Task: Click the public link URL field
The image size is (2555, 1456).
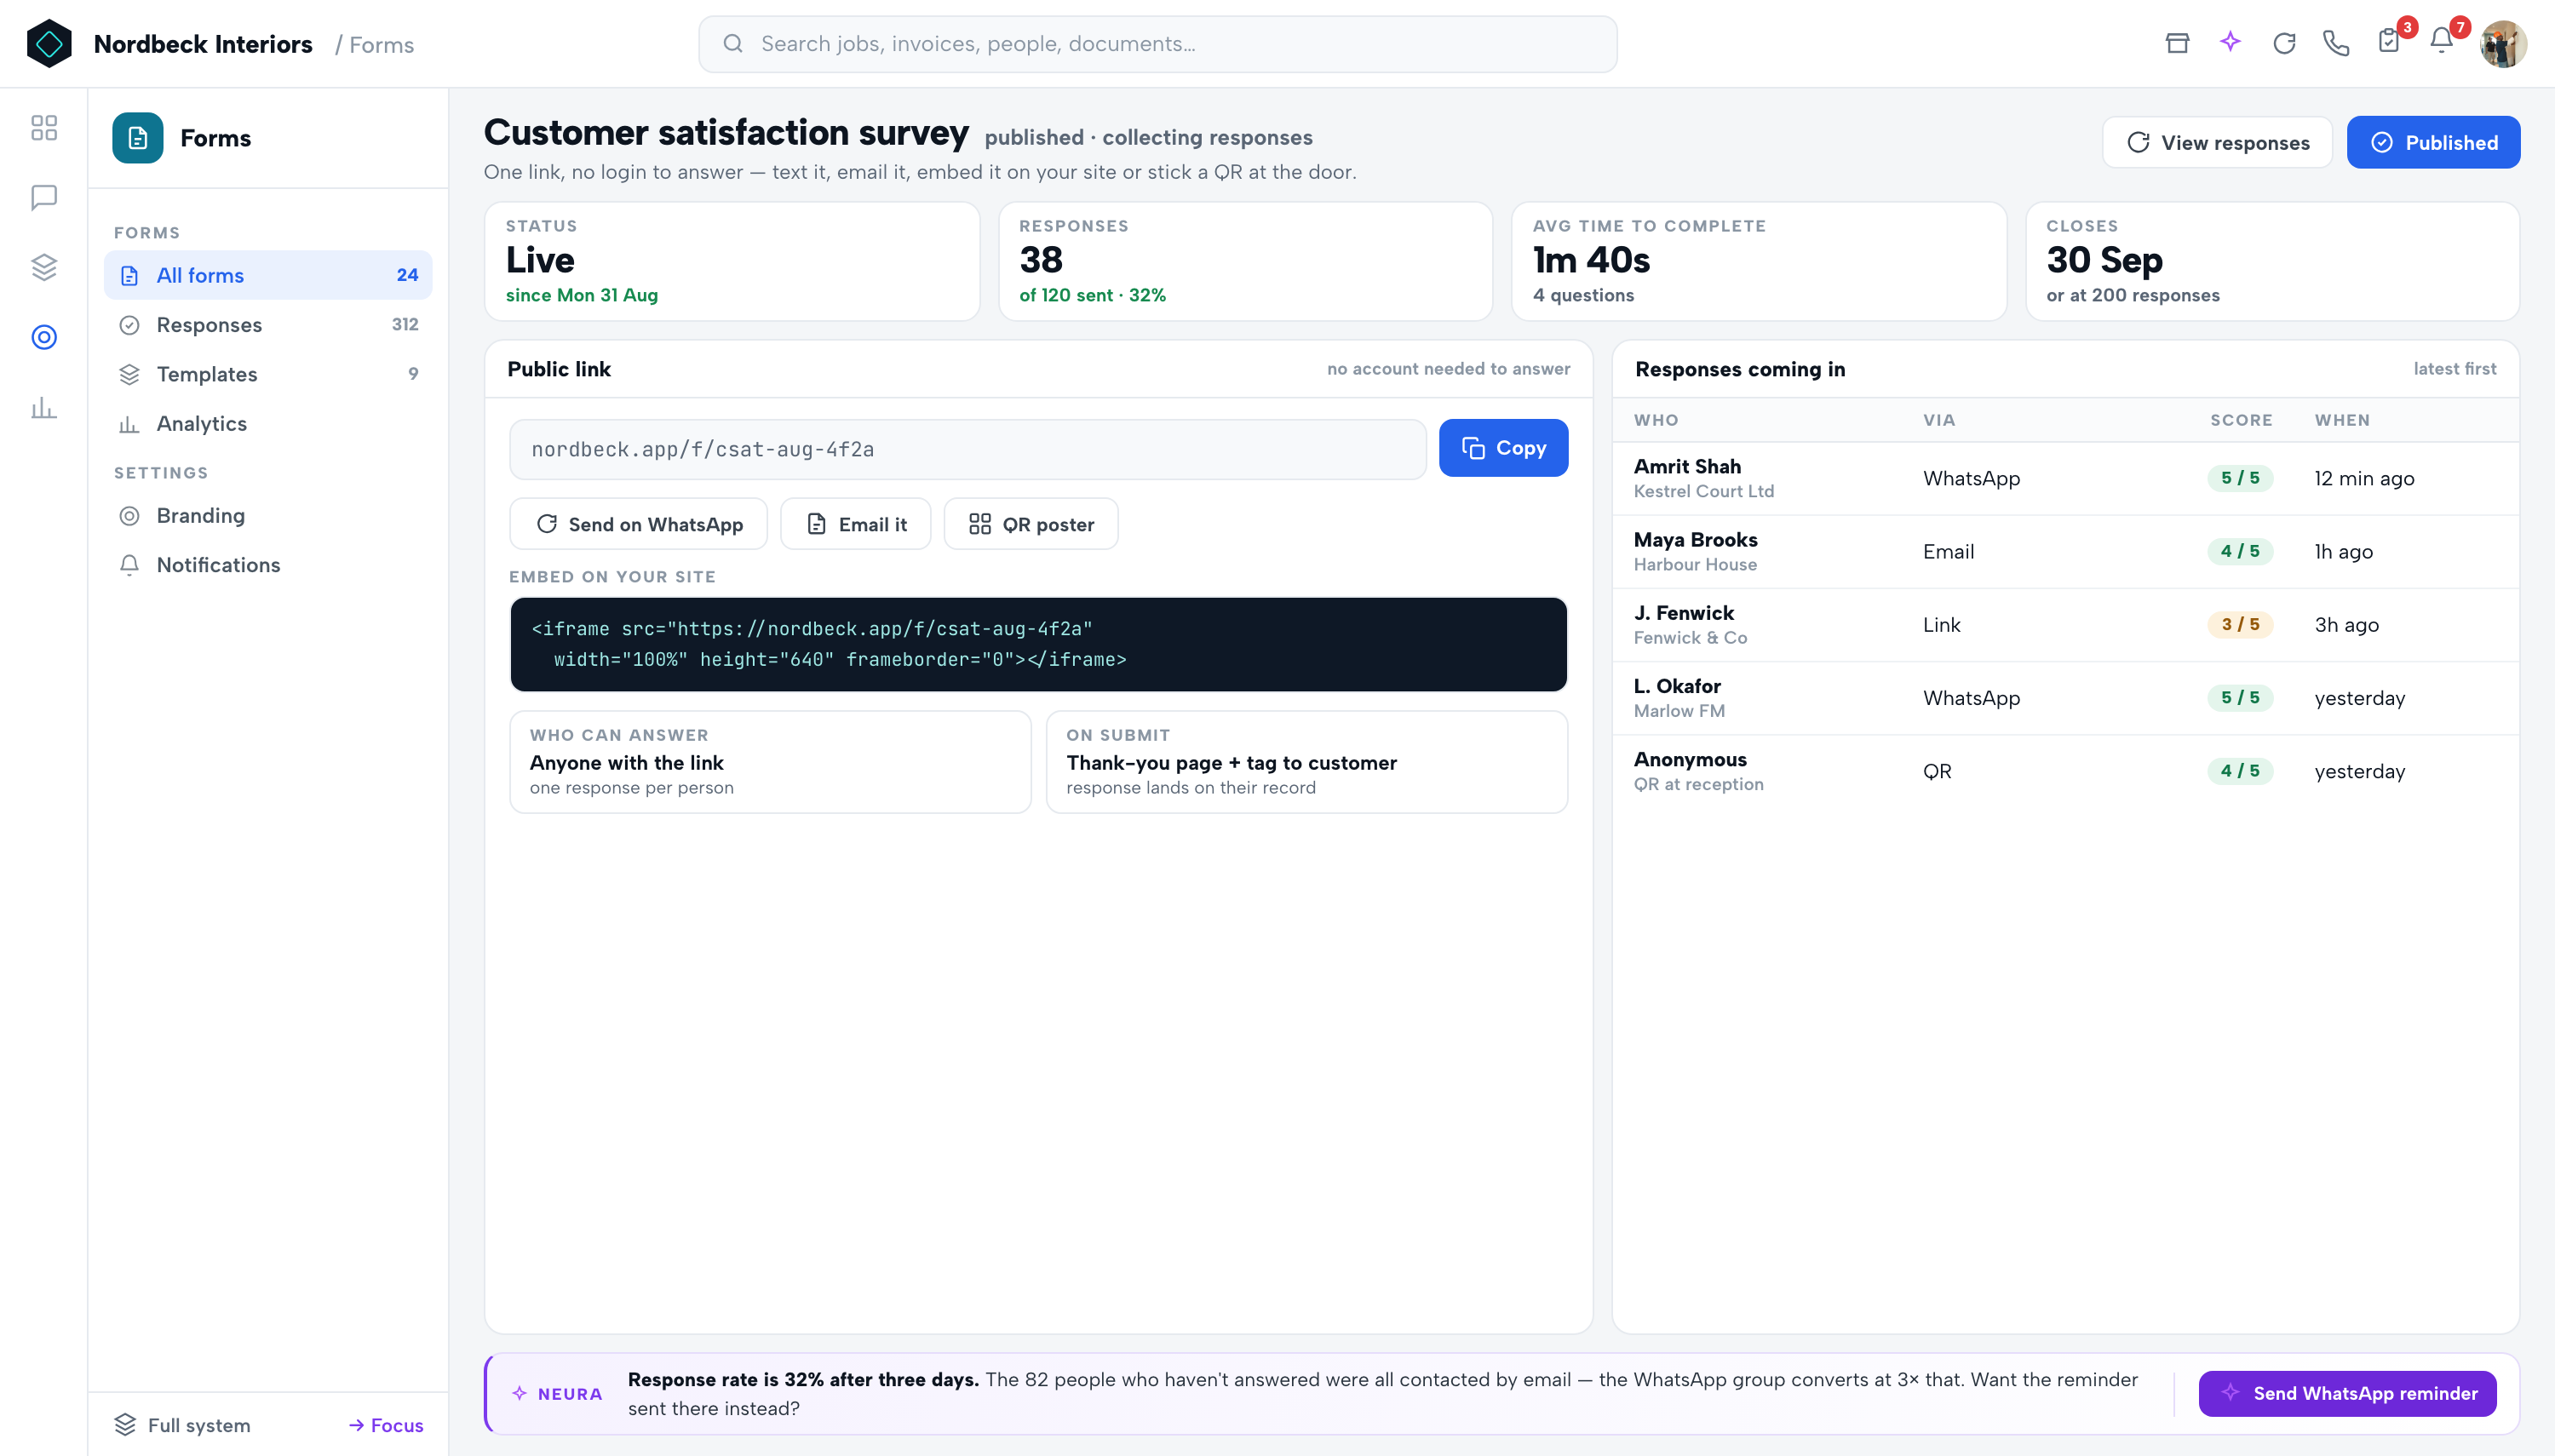Action: (x=967, y=449)
